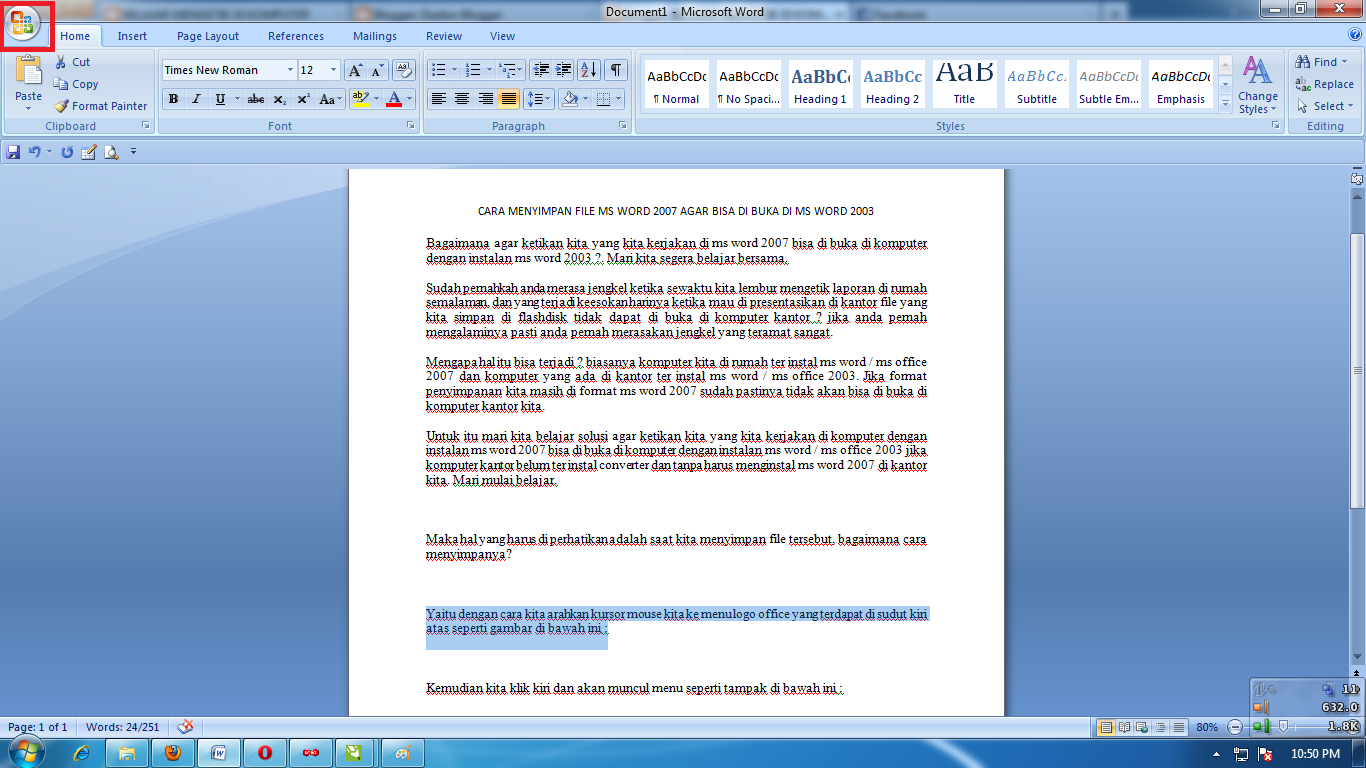Apply the Title style
This screenshot has height=768, width=1366.
[x=964, y=84]
